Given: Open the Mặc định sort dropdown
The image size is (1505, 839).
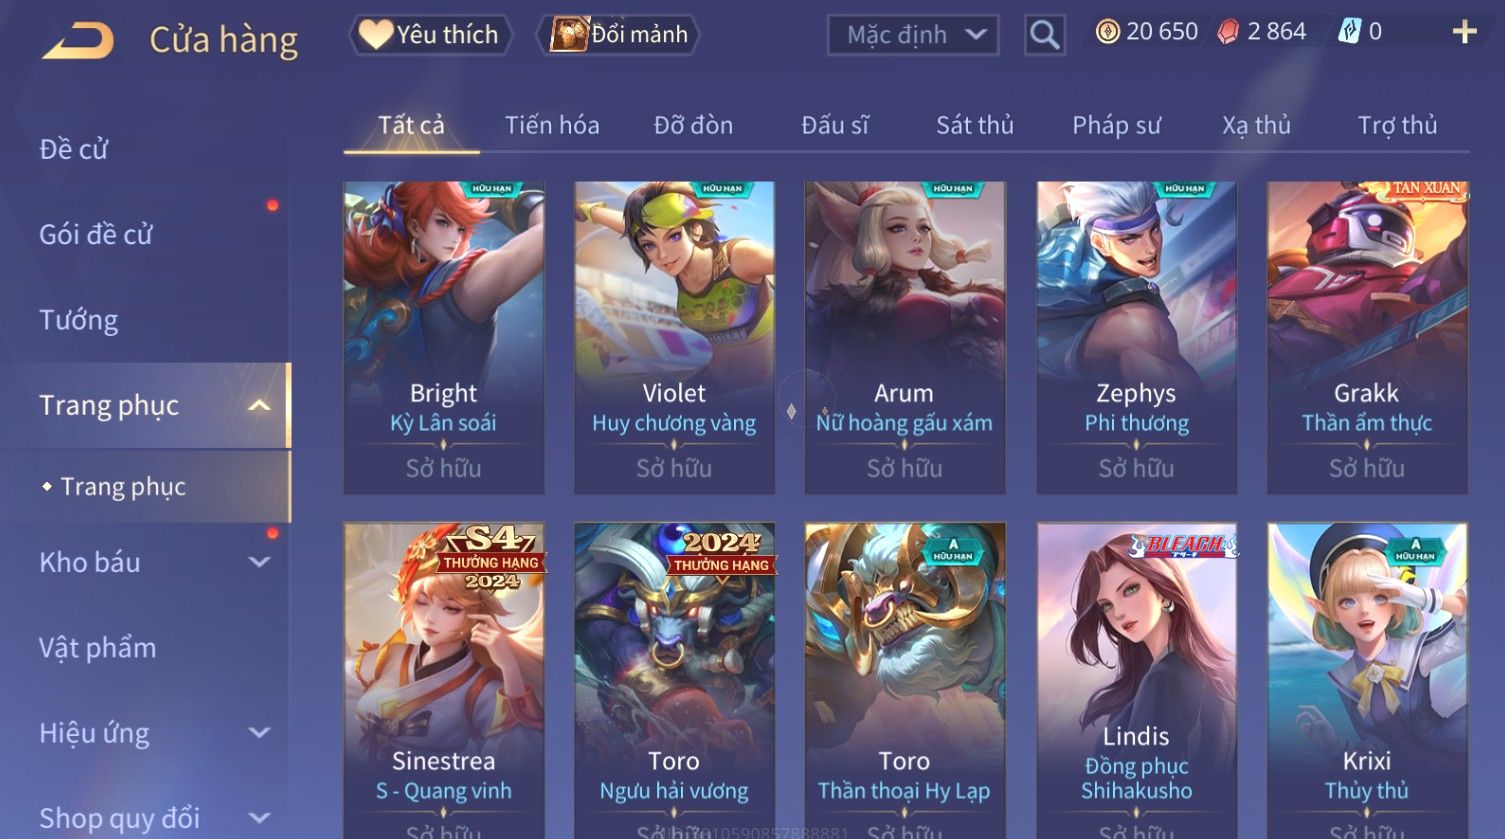Looking at the screenshot, I should pos(913,35).
